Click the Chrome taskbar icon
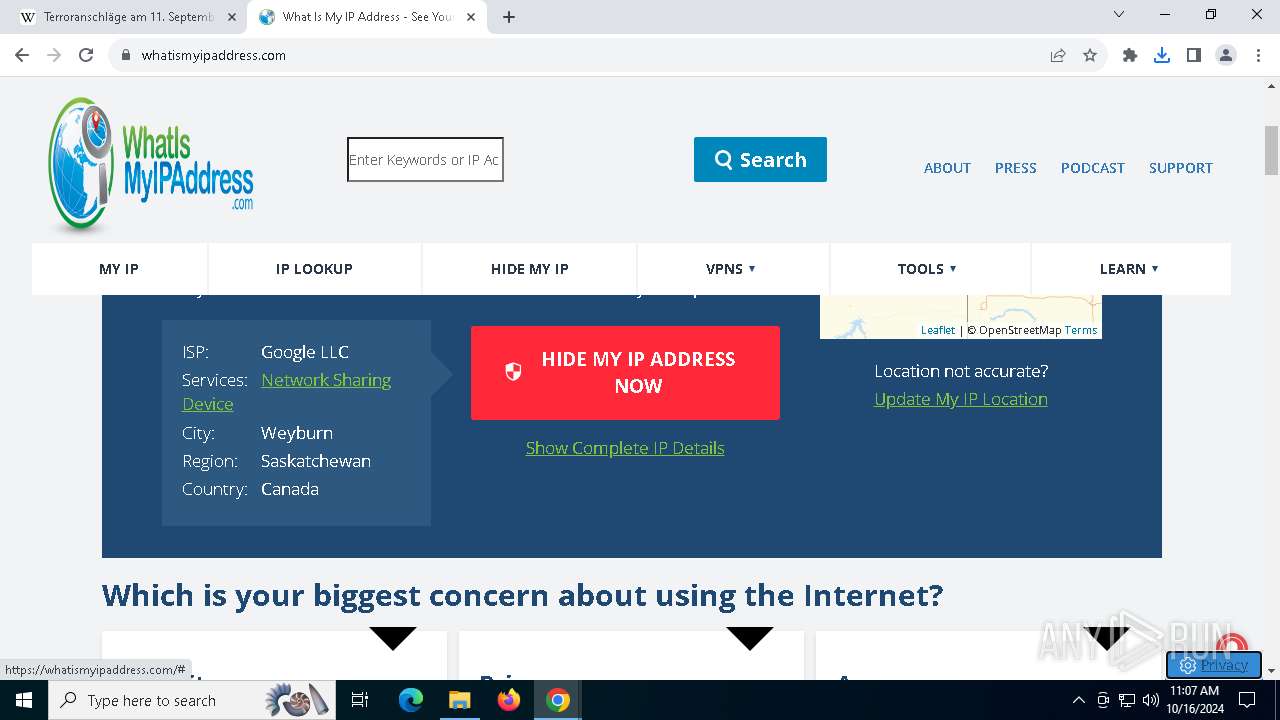1280x720 pixels. pyautogui.click(x=558, y=700)
